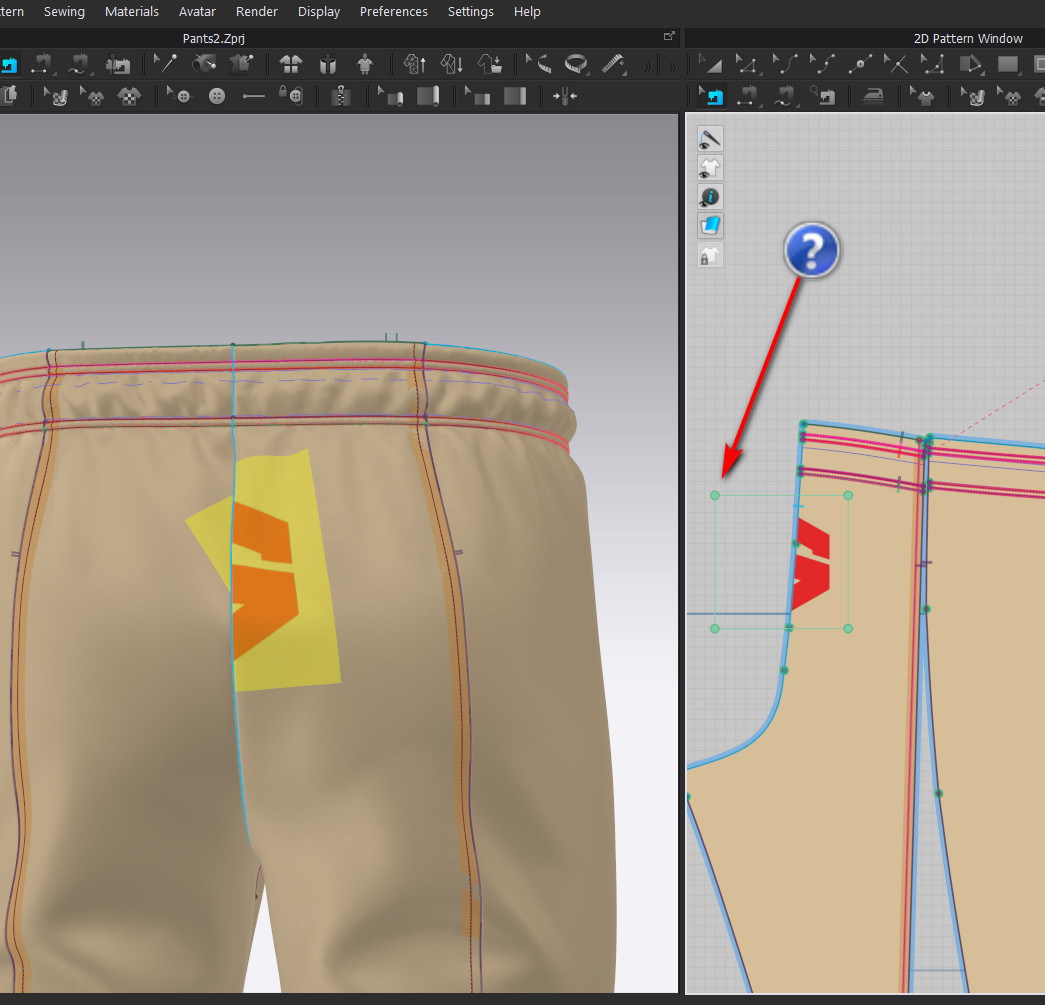
Task: Open the Render menu
Action: tap(257, 11)
